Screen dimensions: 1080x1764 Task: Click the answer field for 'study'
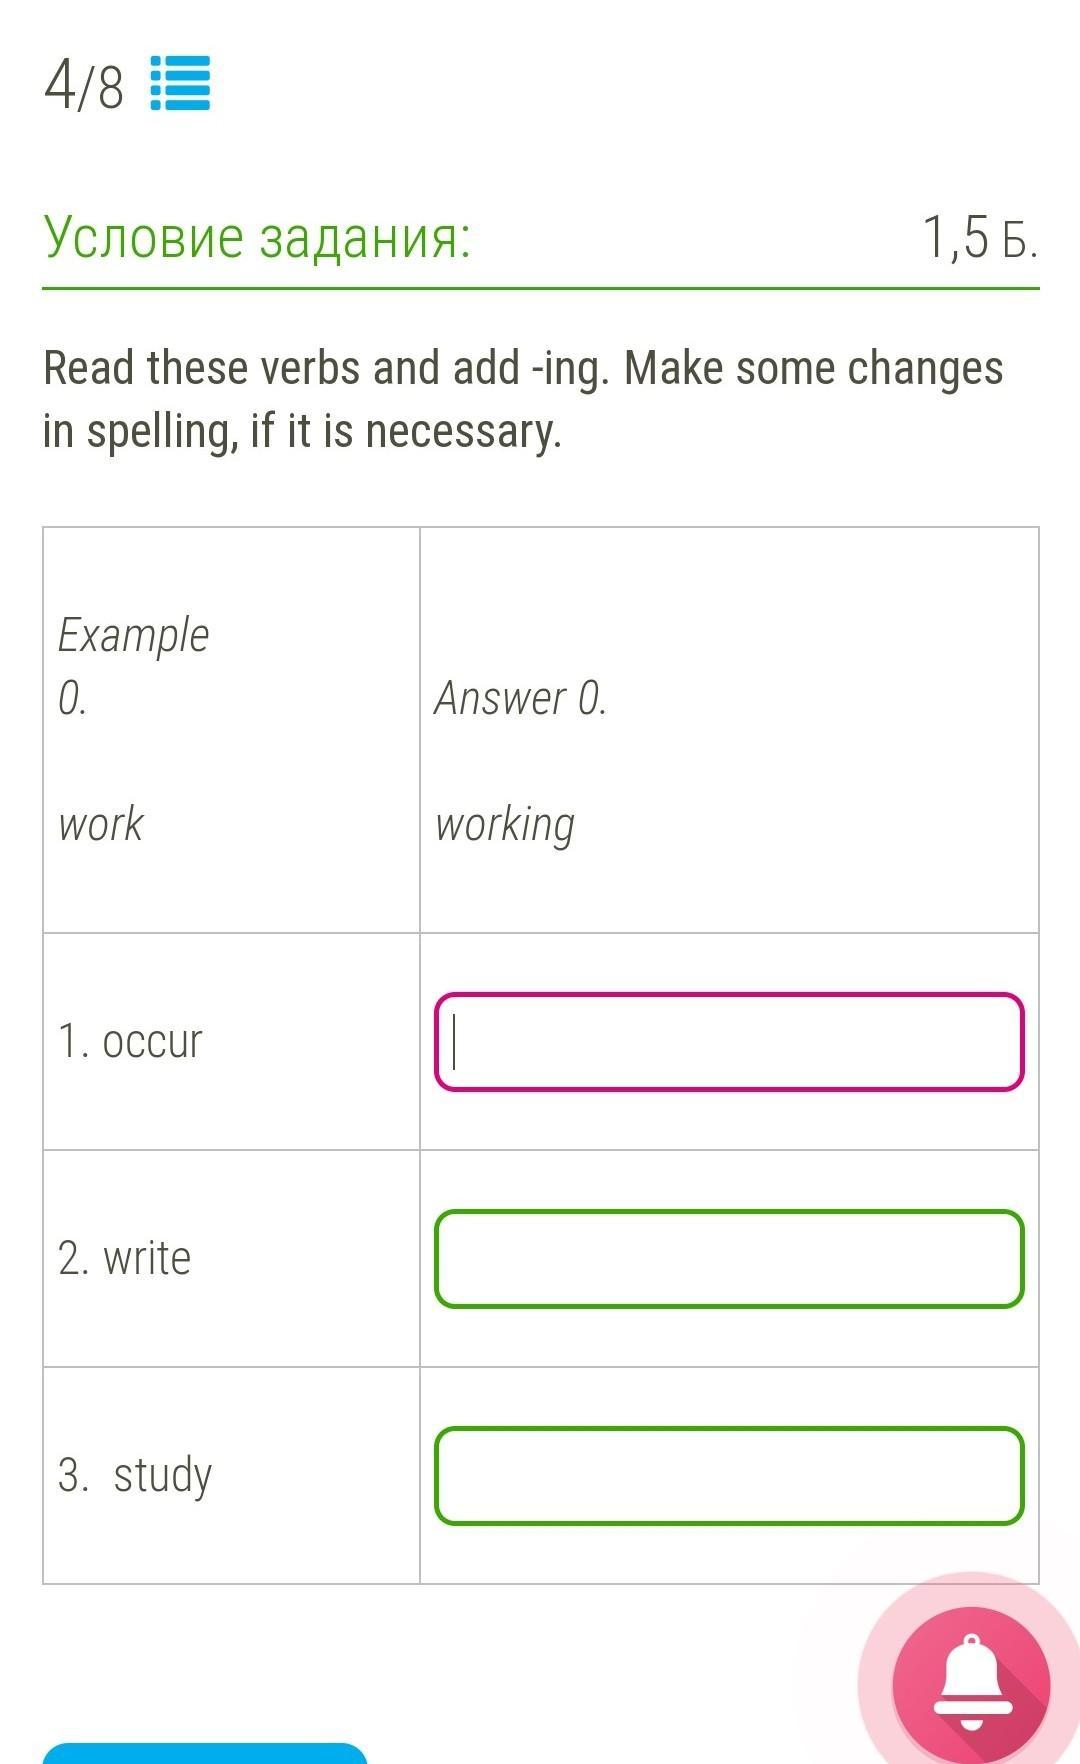coord(729,1476)
